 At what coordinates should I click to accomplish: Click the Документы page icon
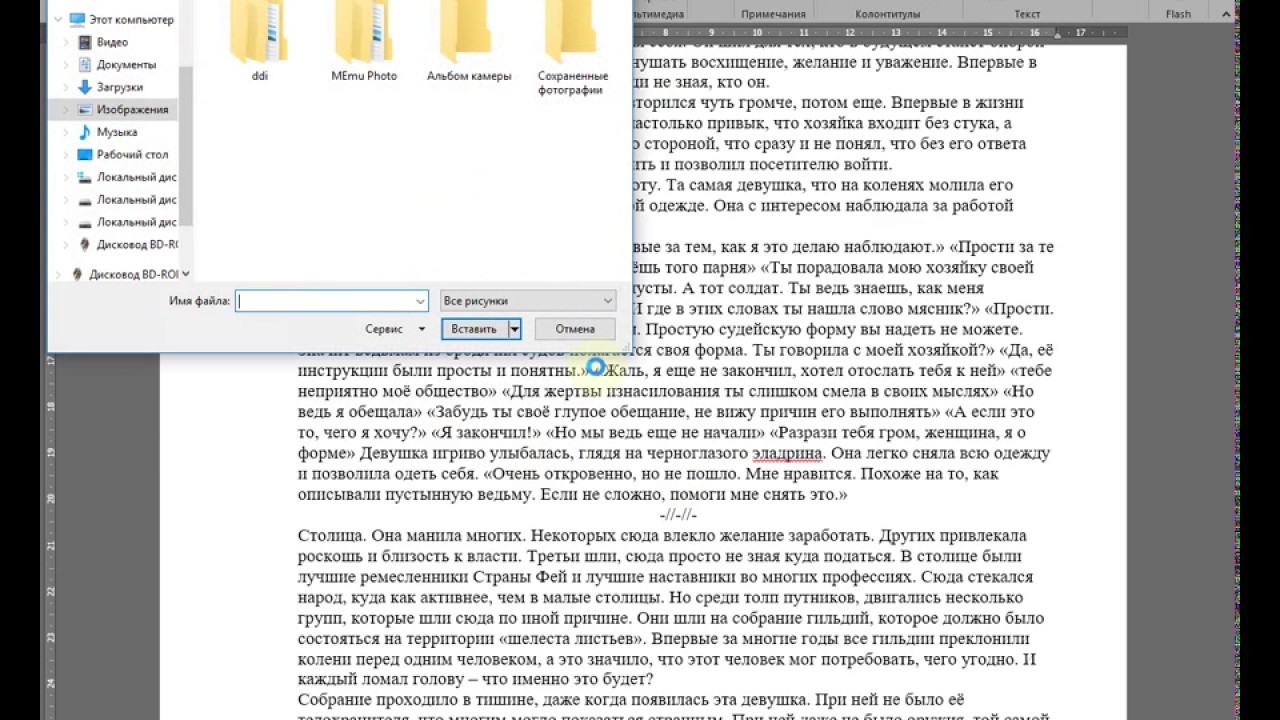point(85,64)
